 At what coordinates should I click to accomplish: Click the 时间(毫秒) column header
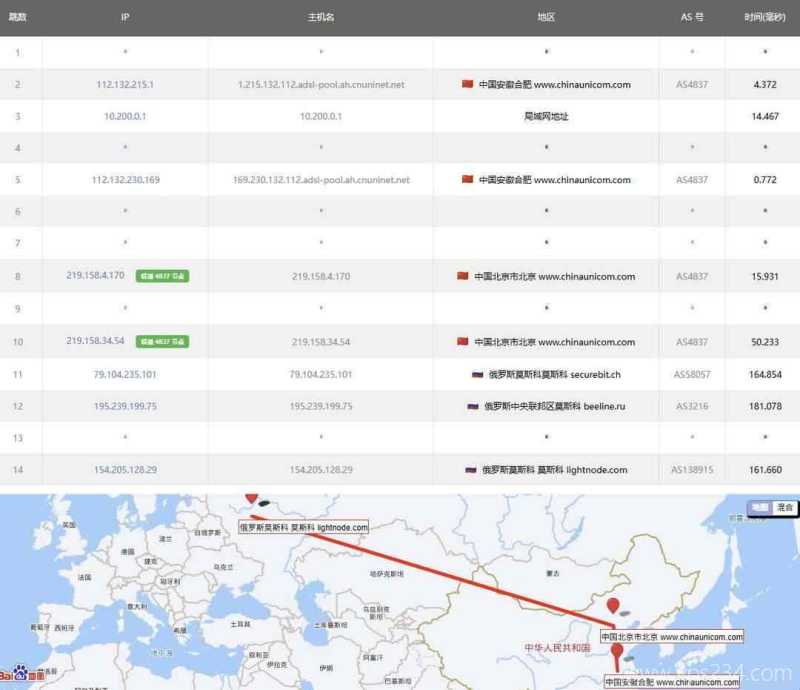tap(765, 17)
